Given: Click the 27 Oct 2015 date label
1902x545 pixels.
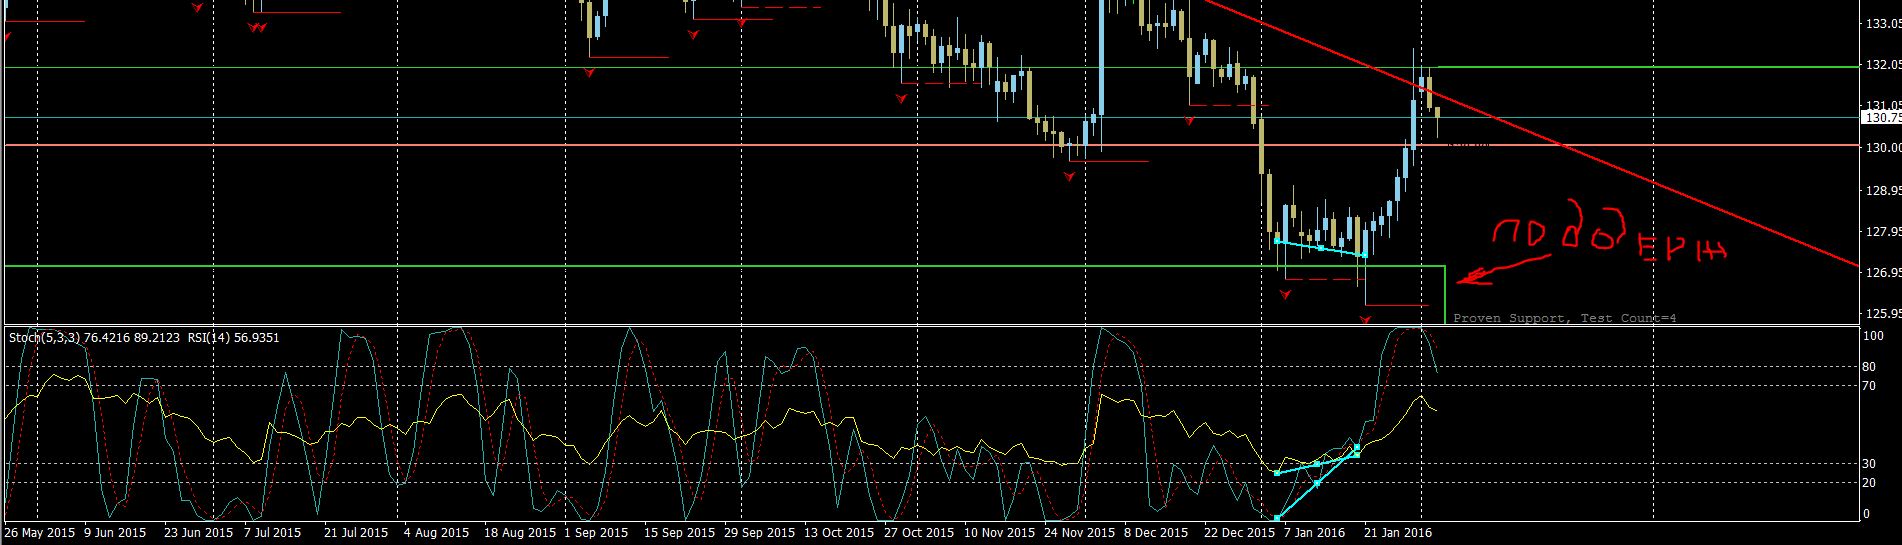Looking at the screenshot, I should pyautogui.click(x=921, y=533).
